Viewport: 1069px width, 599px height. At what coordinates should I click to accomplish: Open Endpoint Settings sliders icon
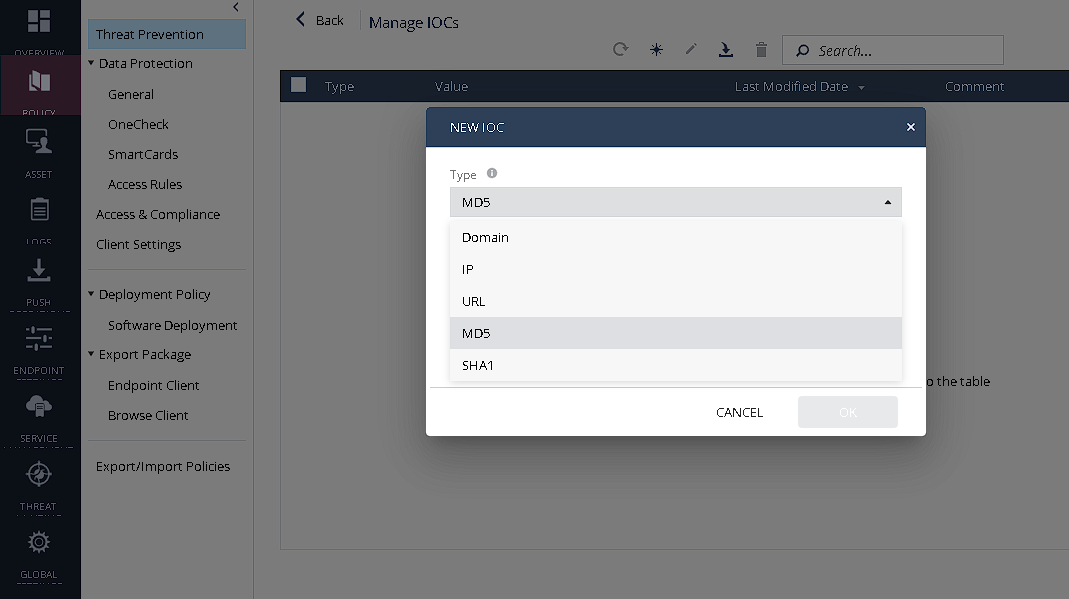tap(39, 338)
